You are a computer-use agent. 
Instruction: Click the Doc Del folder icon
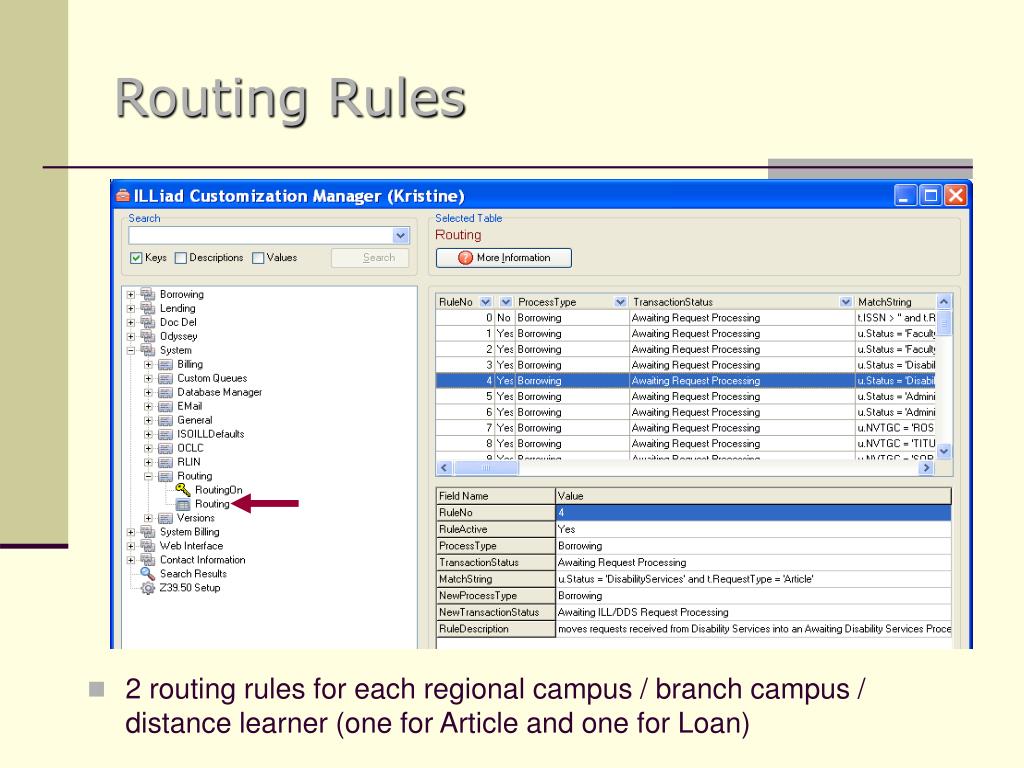click(148, 322)
